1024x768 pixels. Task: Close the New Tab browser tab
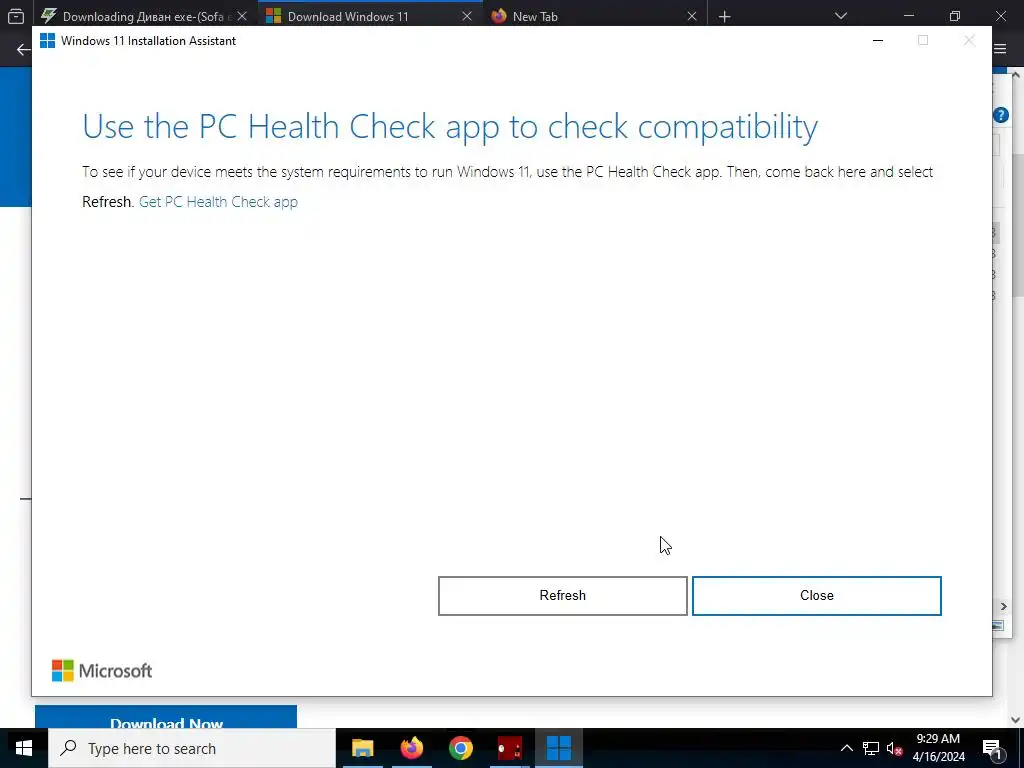tap(692, 16)
